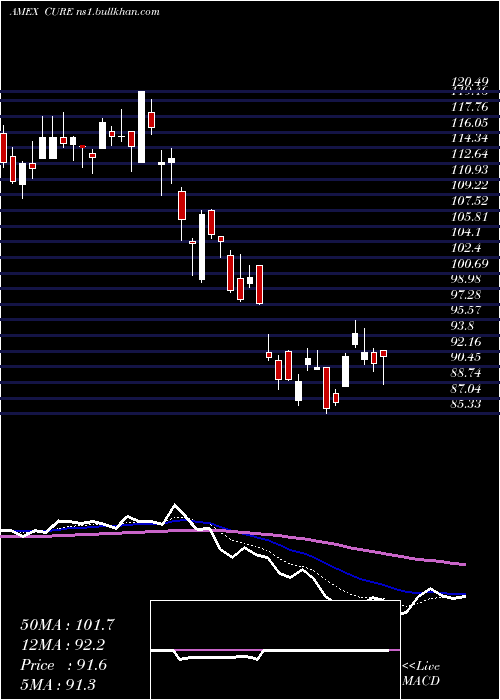Click the 90.45 price axis label
The width and height of the screenshot is (500, 700).
pos(467,357)
